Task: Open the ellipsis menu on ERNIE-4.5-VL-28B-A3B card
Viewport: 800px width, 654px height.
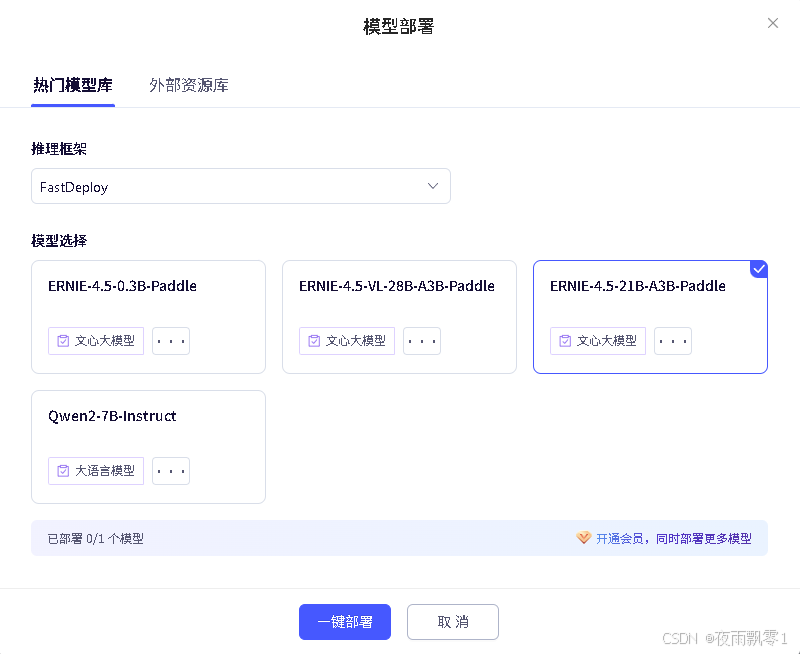Action: click(x=422, y=341)
